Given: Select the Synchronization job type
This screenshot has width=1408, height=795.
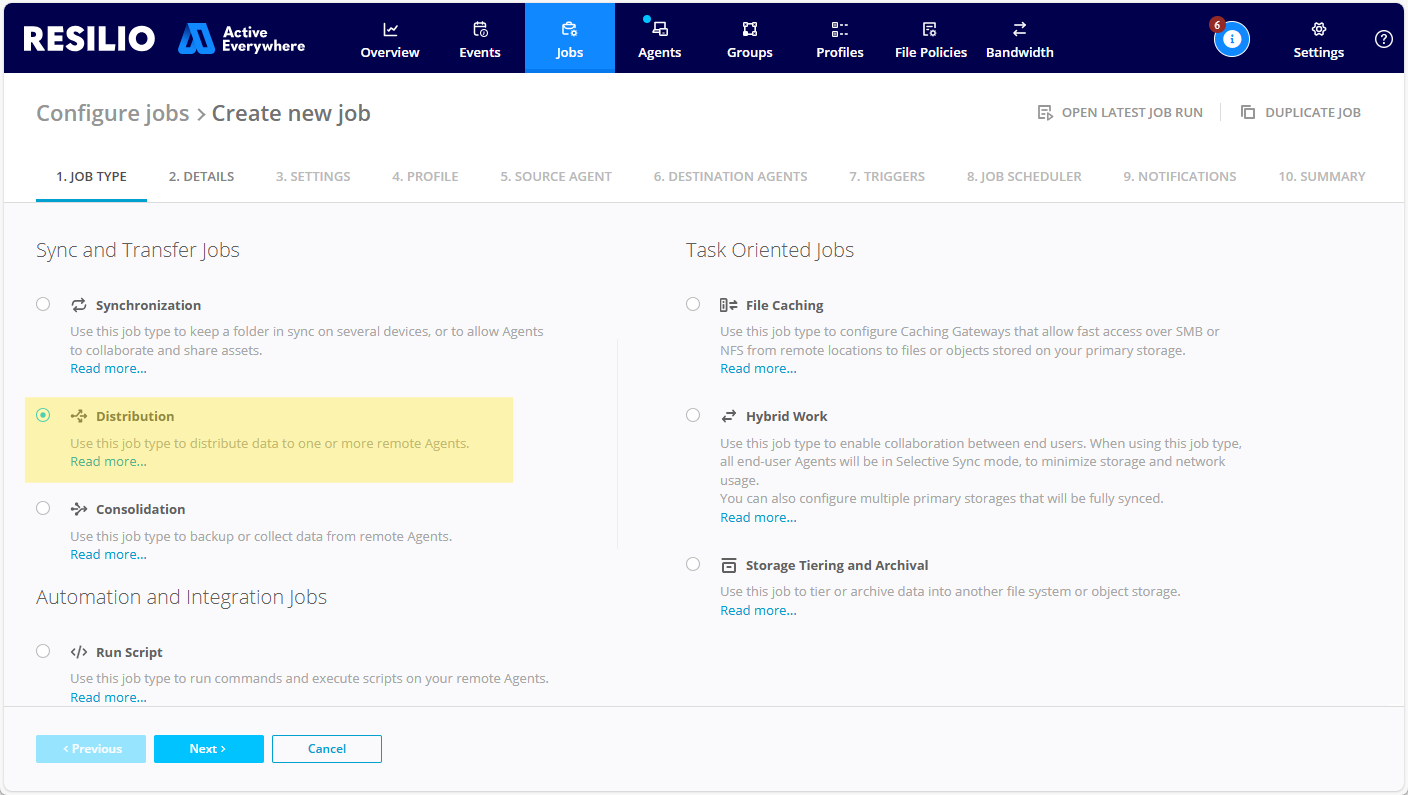Looking at the screenshot, I should coord(43,303).
